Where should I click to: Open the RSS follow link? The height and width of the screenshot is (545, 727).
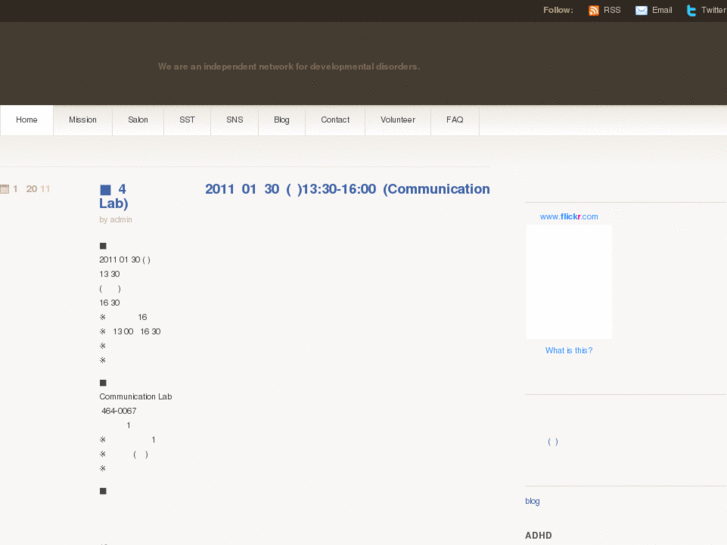pyautogui.click(x=612, y=10)
